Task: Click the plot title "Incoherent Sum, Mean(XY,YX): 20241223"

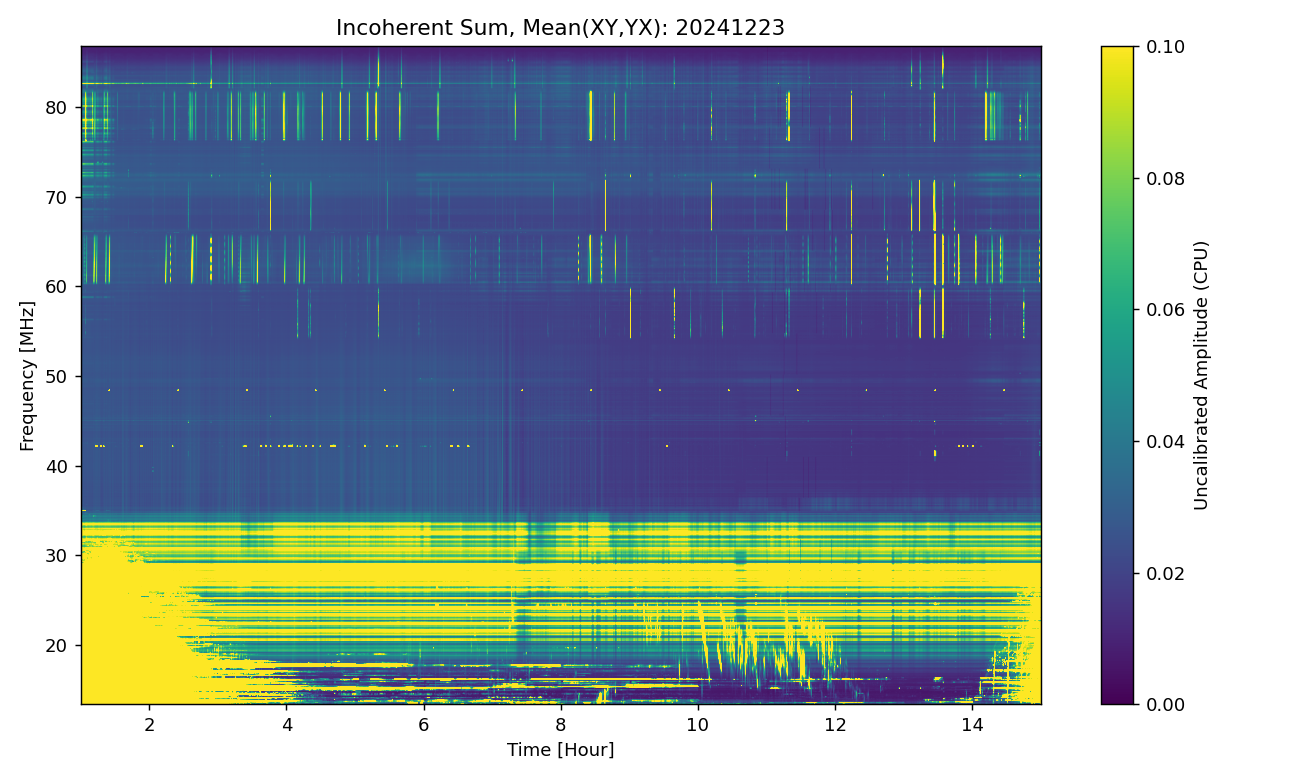Action: pos(560,28)
